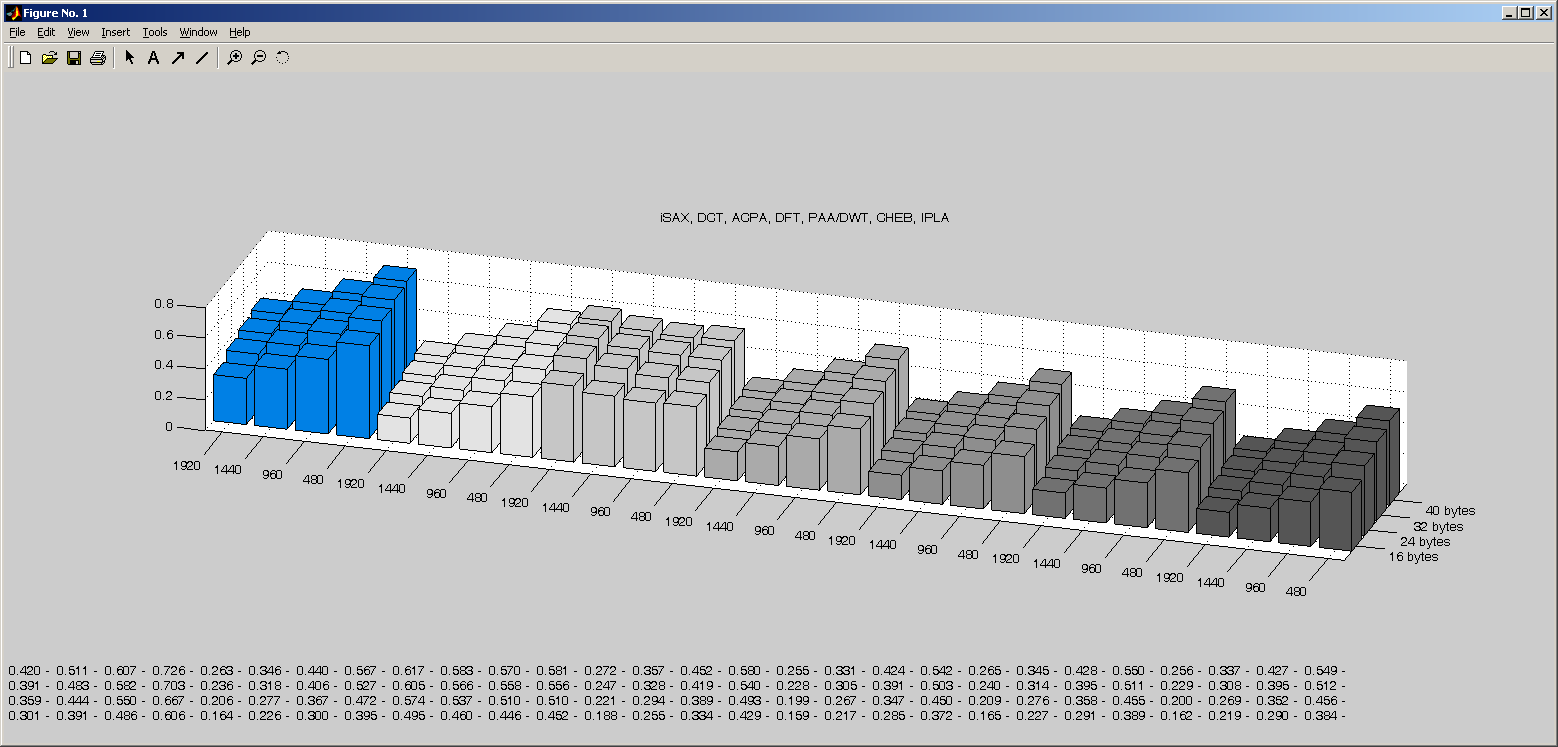Click the value '0.726' in the data text
Image resolution: width=1558 pixels, height=747 pixels.
coord(167,670)
